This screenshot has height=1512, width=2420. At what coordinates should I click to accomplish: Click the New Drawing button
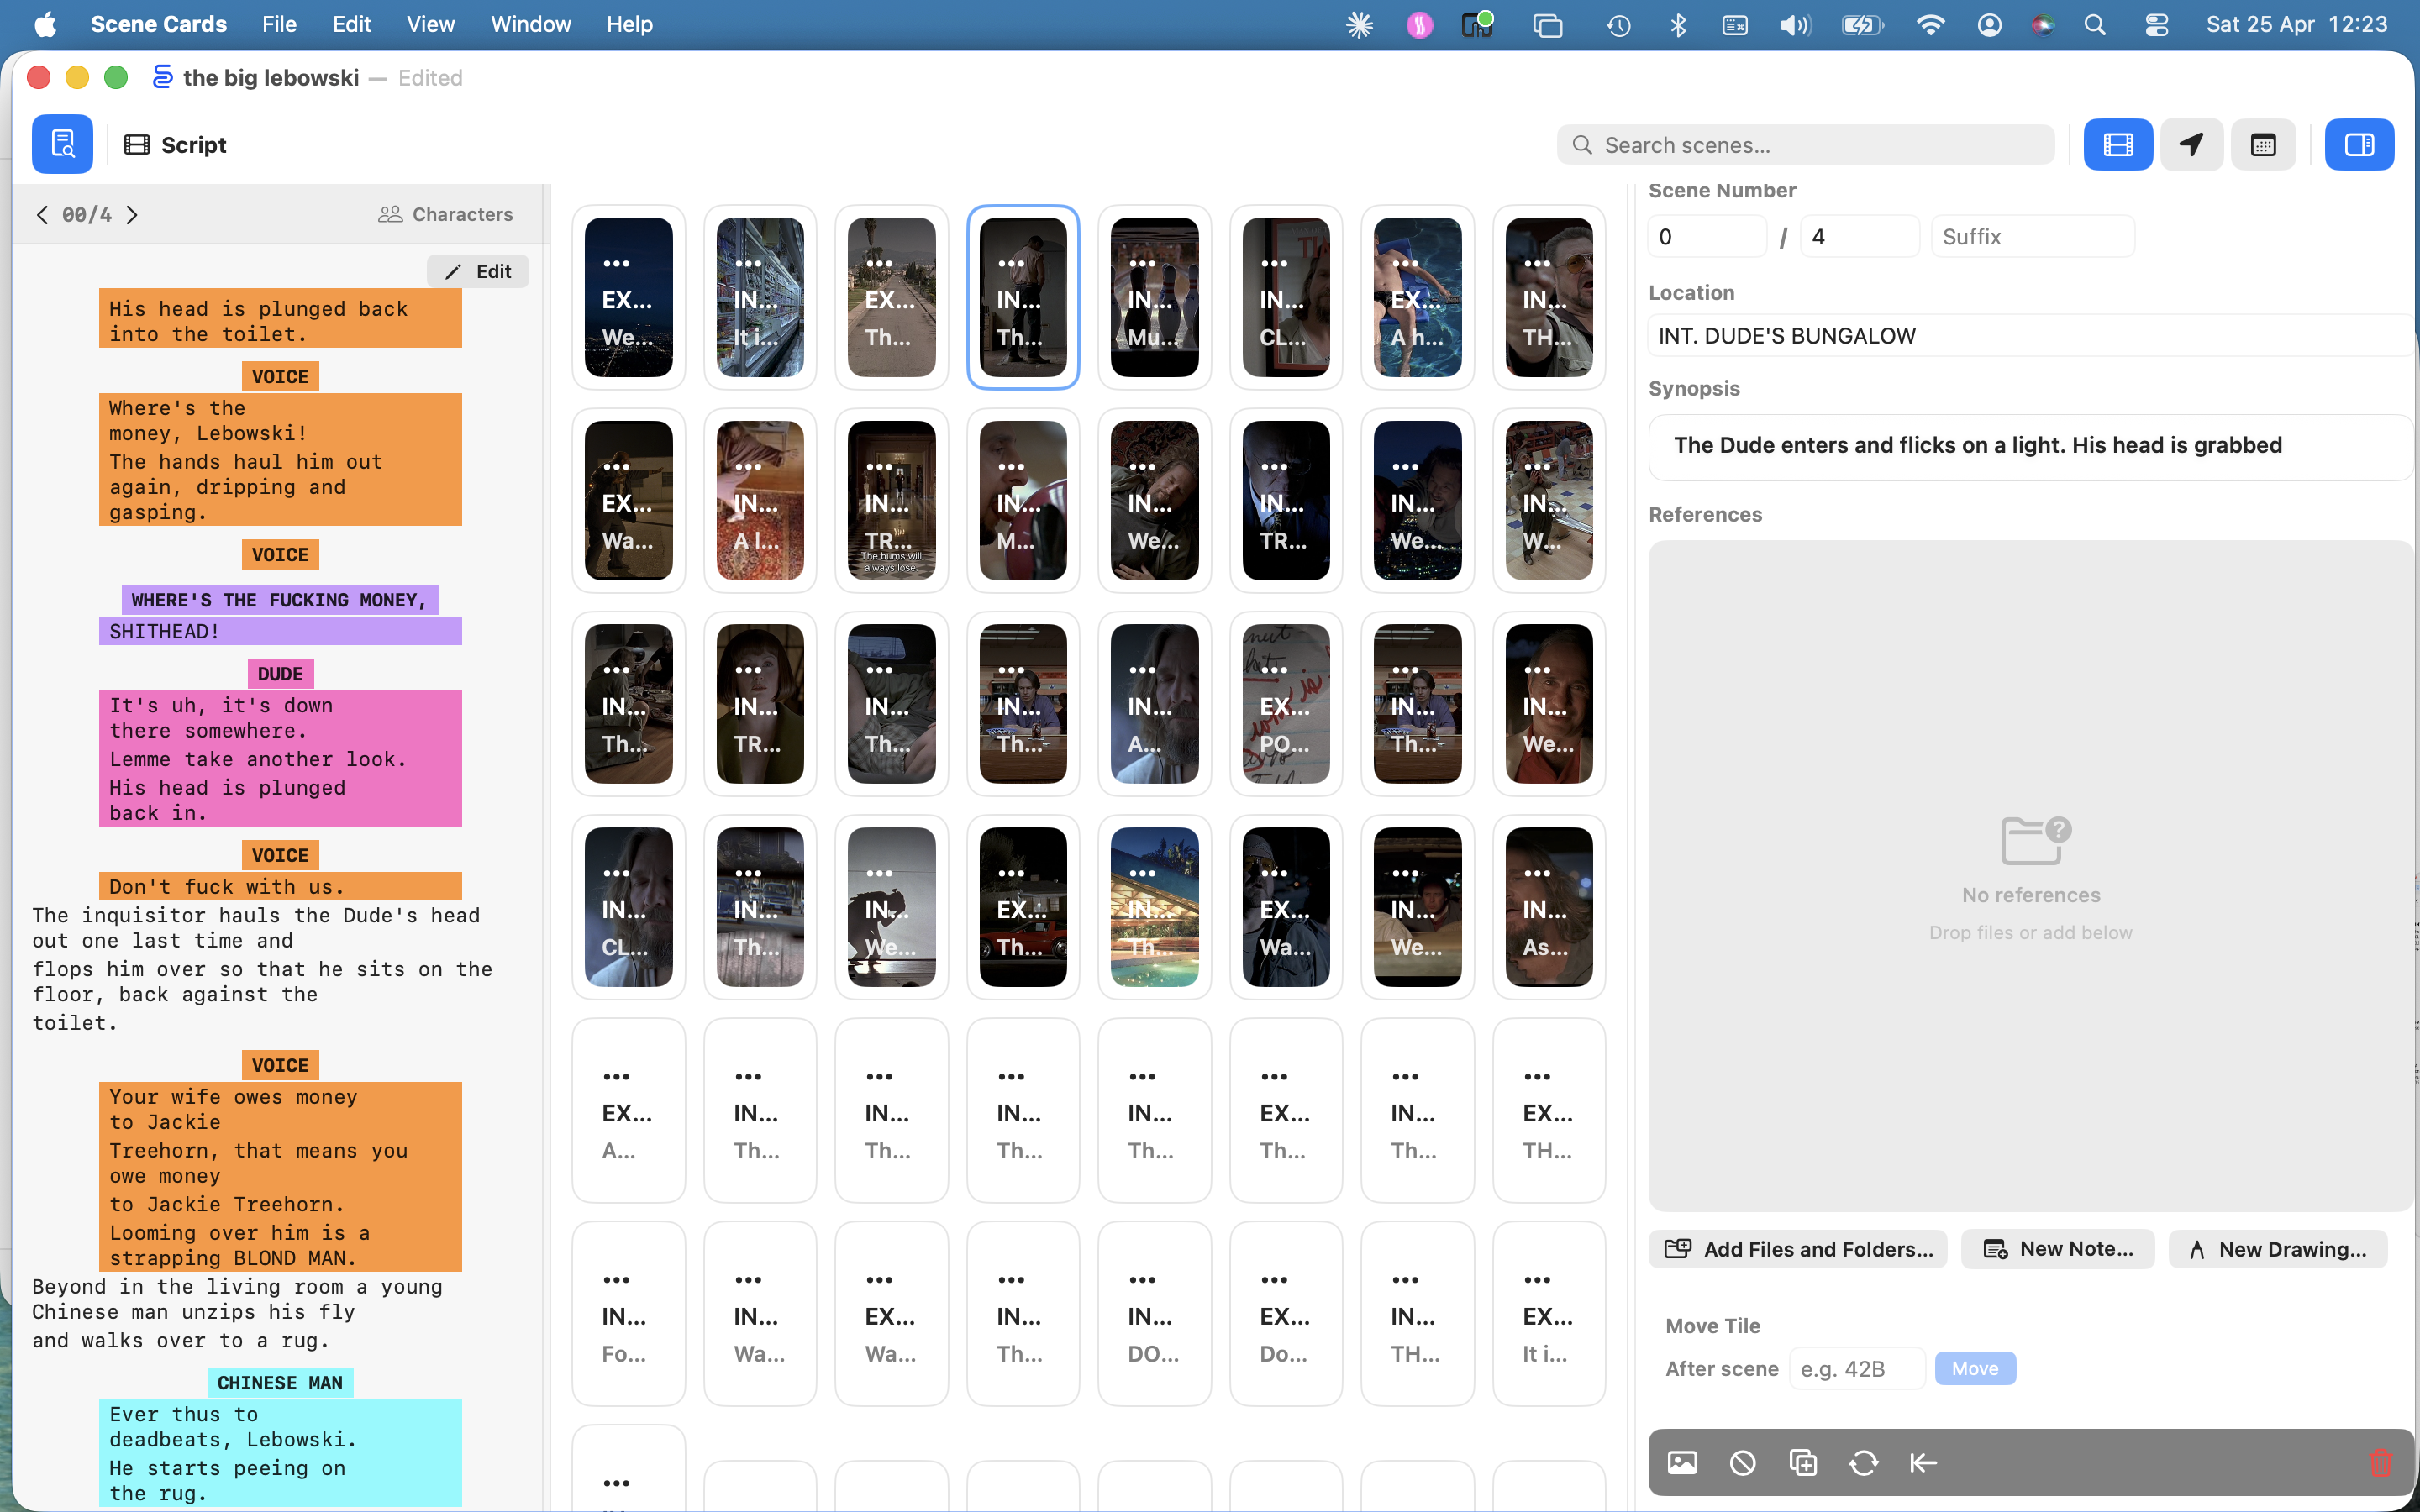tap(2277, 1249)
